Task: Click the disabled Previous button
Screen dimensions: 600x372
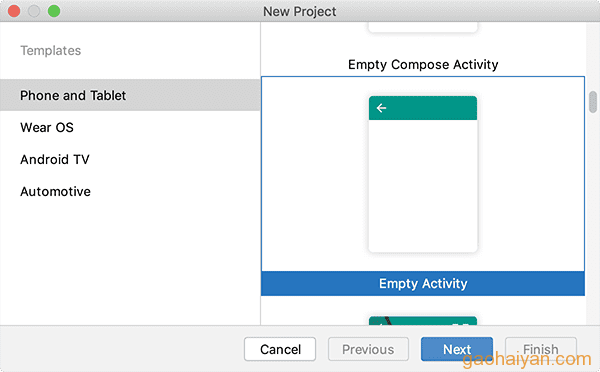Action: pos(368,349)
